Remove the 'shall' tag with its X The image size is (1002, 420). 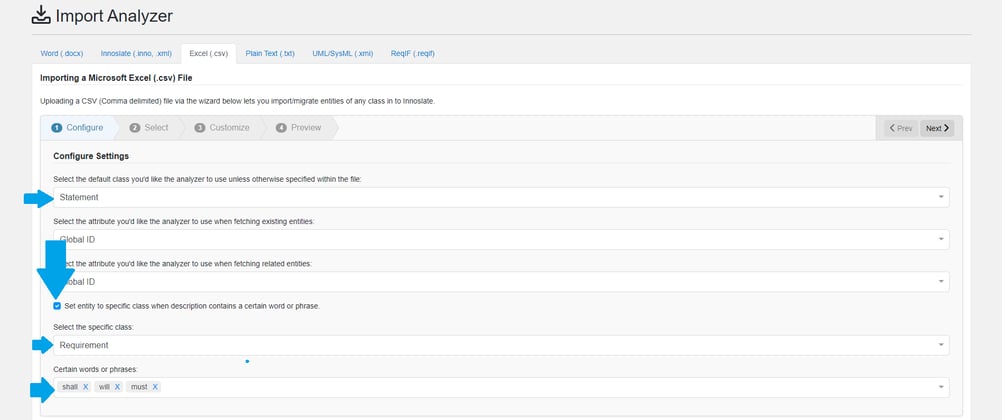click(86, 387)
